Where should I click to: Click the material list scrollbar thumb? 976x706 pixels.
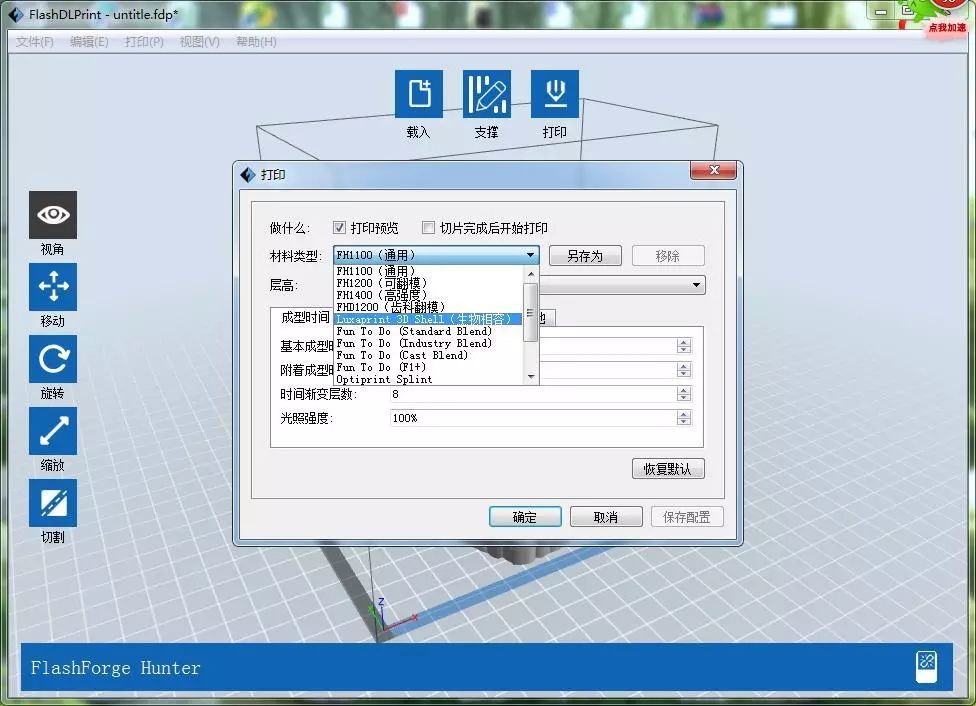(x=530, y=313)
